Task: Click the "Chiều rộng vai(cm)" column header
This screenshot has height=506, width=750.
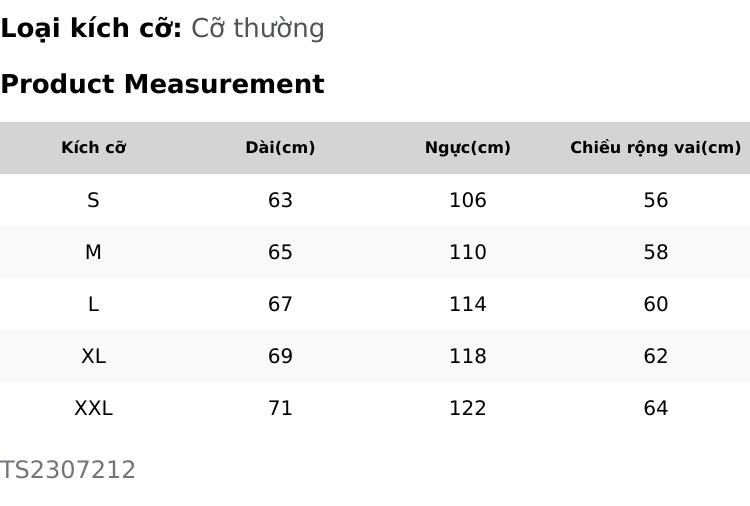Action: [x=655, y=148]
